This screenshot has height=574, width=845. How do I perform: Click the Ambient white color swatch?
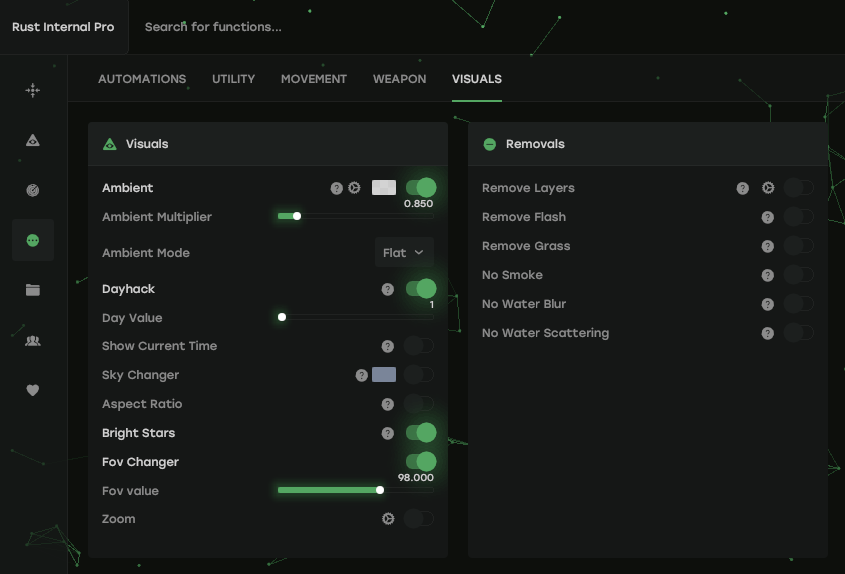[x=384, y=188]
